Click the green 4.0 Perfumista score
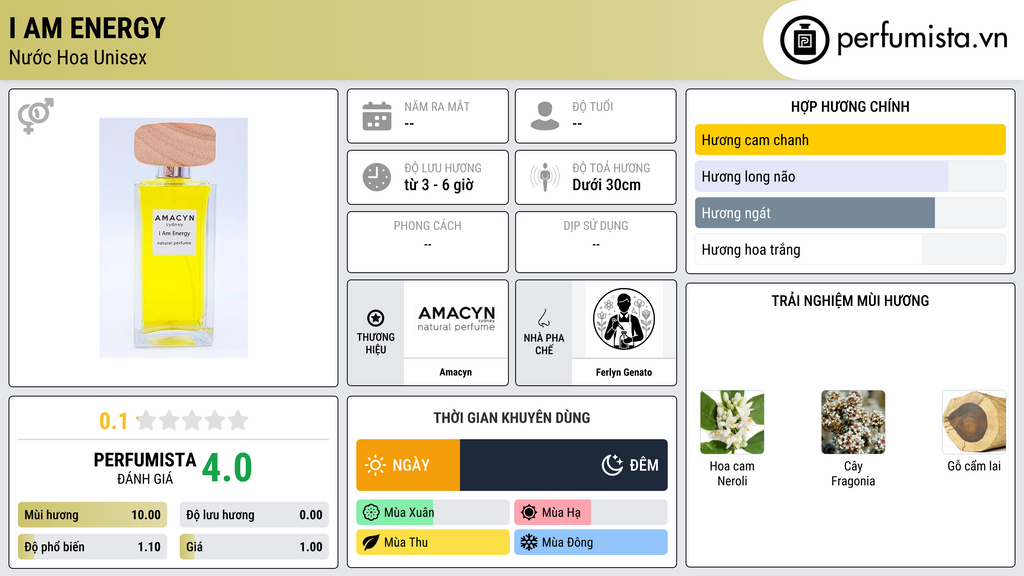 click(x=227, y=468)
